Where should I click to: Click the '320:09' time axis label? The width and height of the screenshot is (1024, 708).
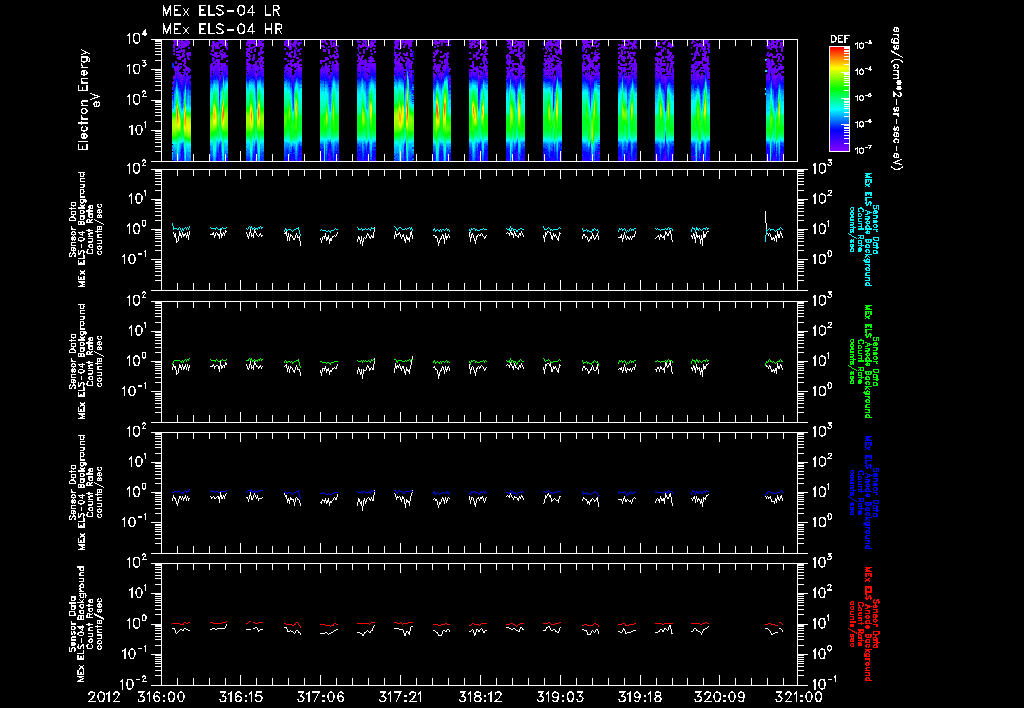coord(719,697)
